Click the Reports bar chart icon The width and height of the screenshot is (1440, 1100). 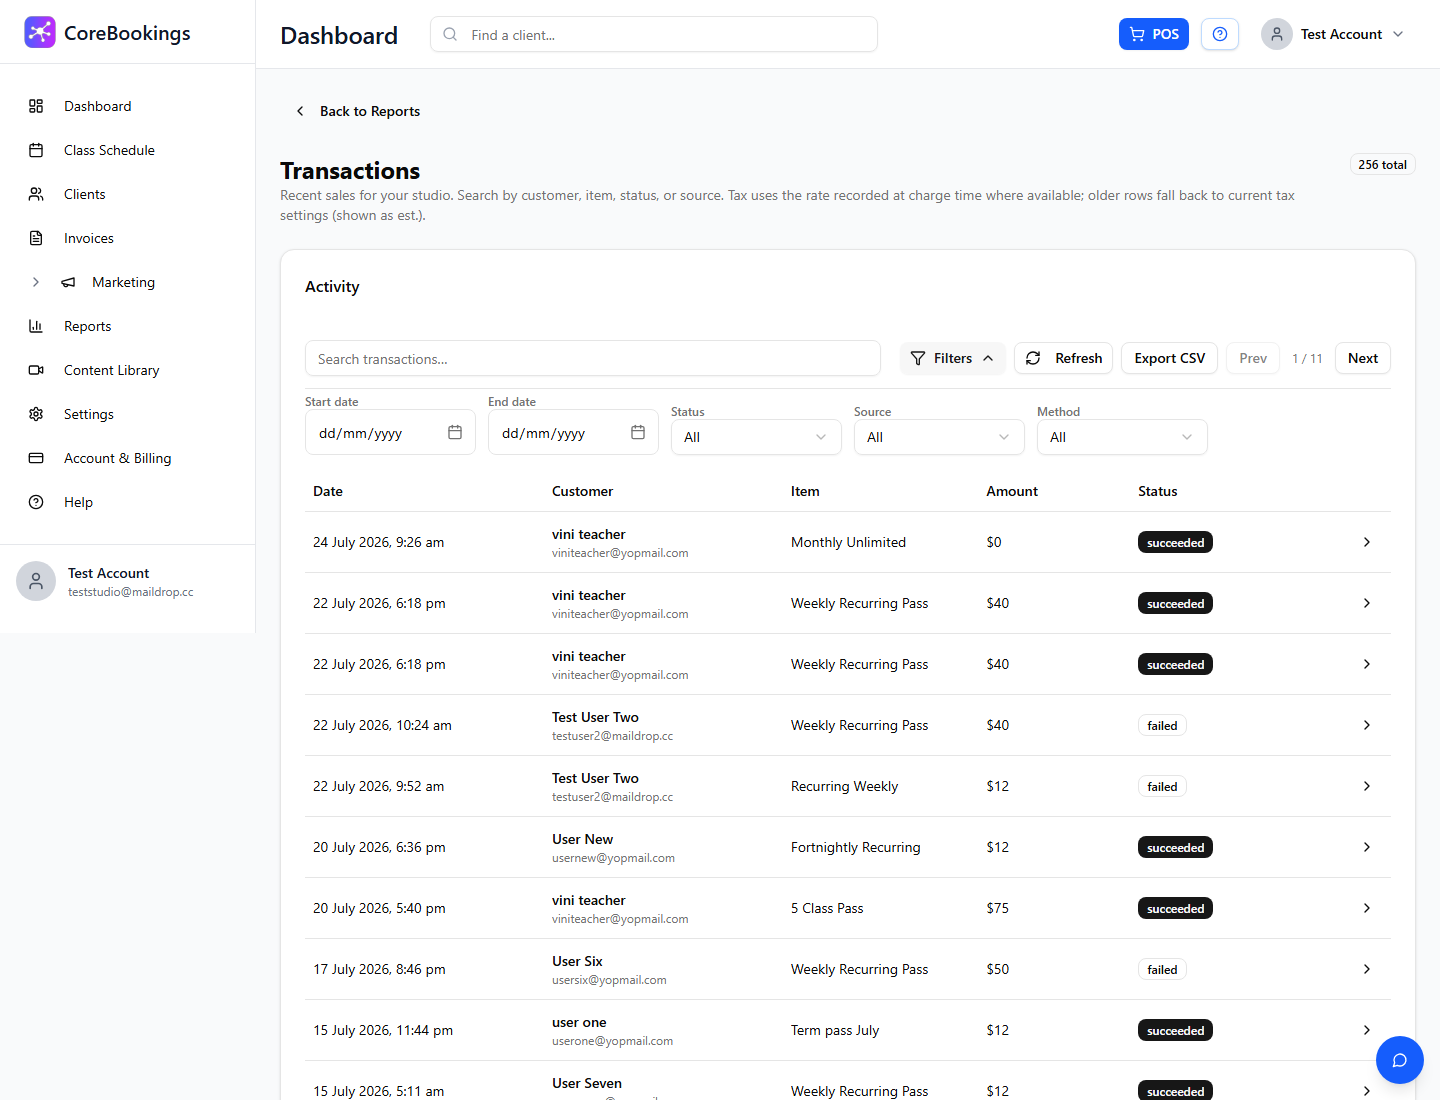coord(36,326)
